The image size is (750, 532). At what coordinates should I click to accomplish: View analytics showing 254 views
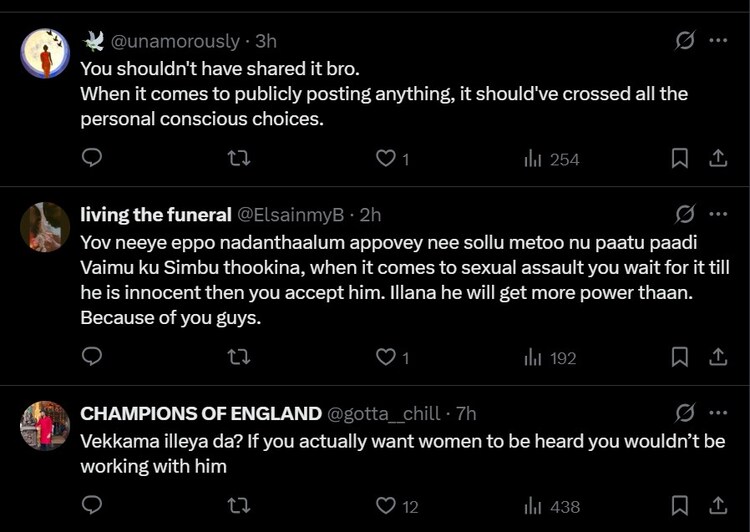552,158
